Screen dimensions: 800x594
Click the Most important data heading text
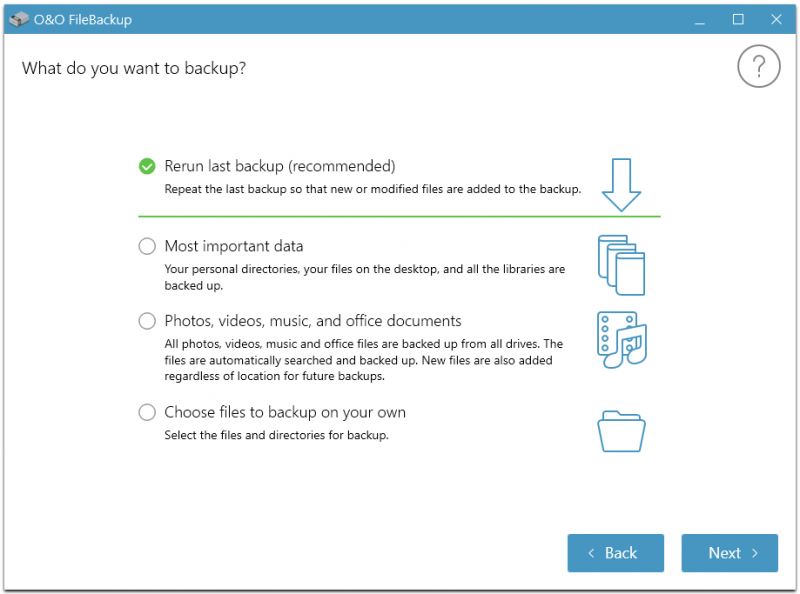coord(234,246)
